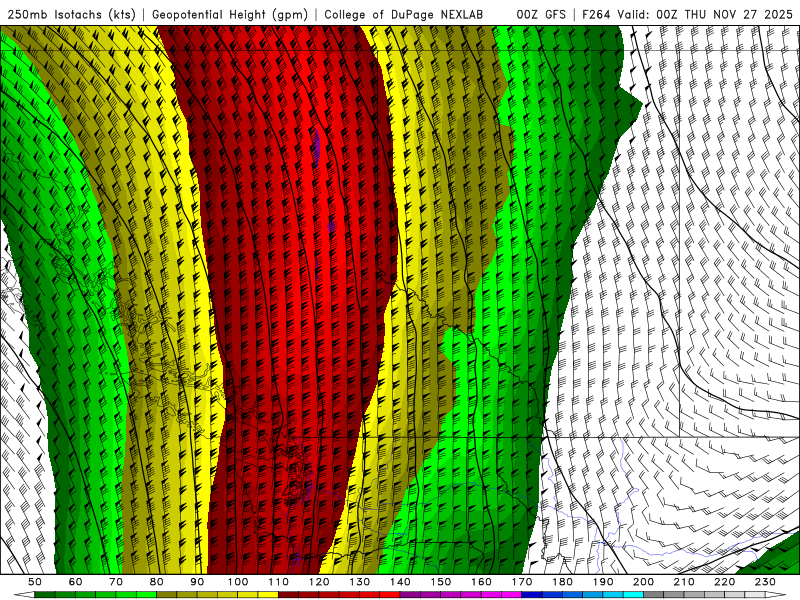Click the legend value "70"
This screenshot has width=800, height=600.
116,582
